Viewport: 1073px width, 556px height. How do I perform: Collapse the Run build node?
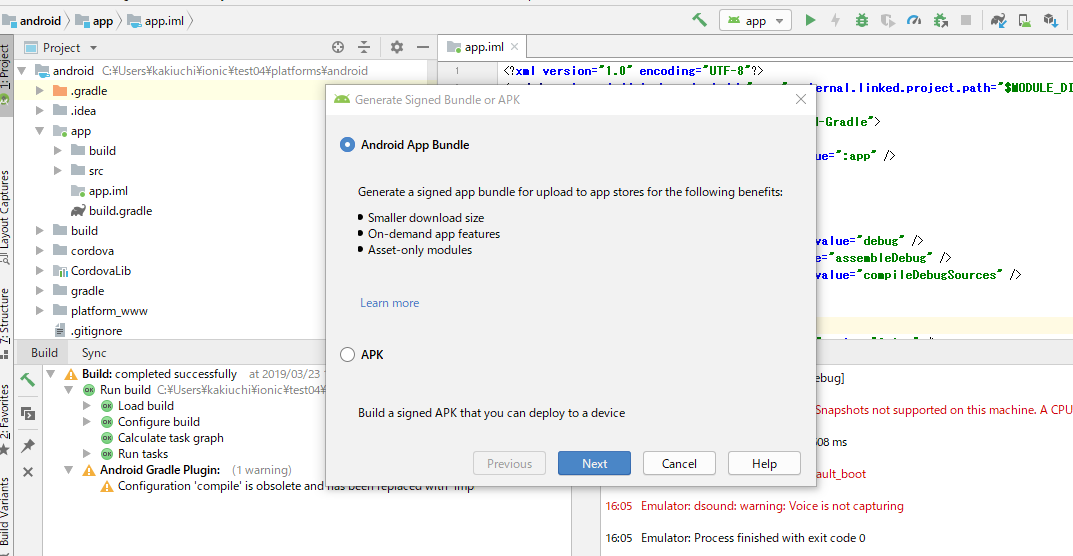click(x=68, y=390)
